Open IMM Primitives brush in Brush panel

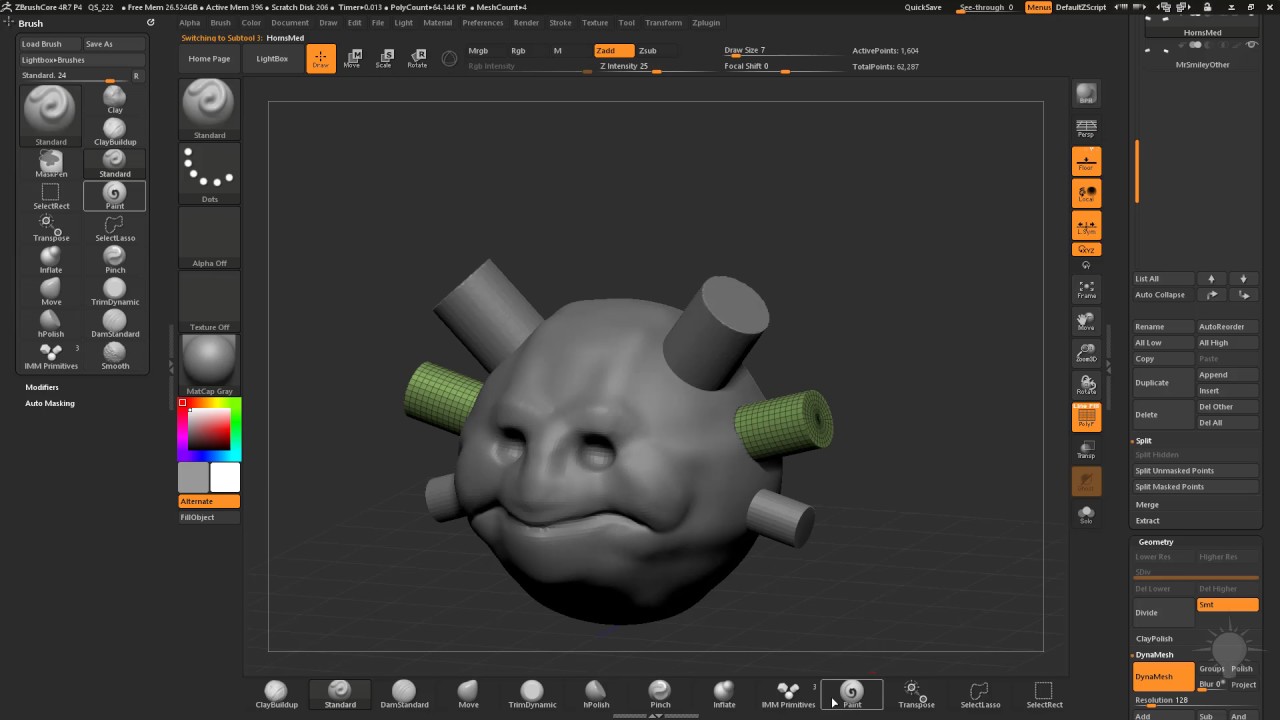tap(51, 356)
